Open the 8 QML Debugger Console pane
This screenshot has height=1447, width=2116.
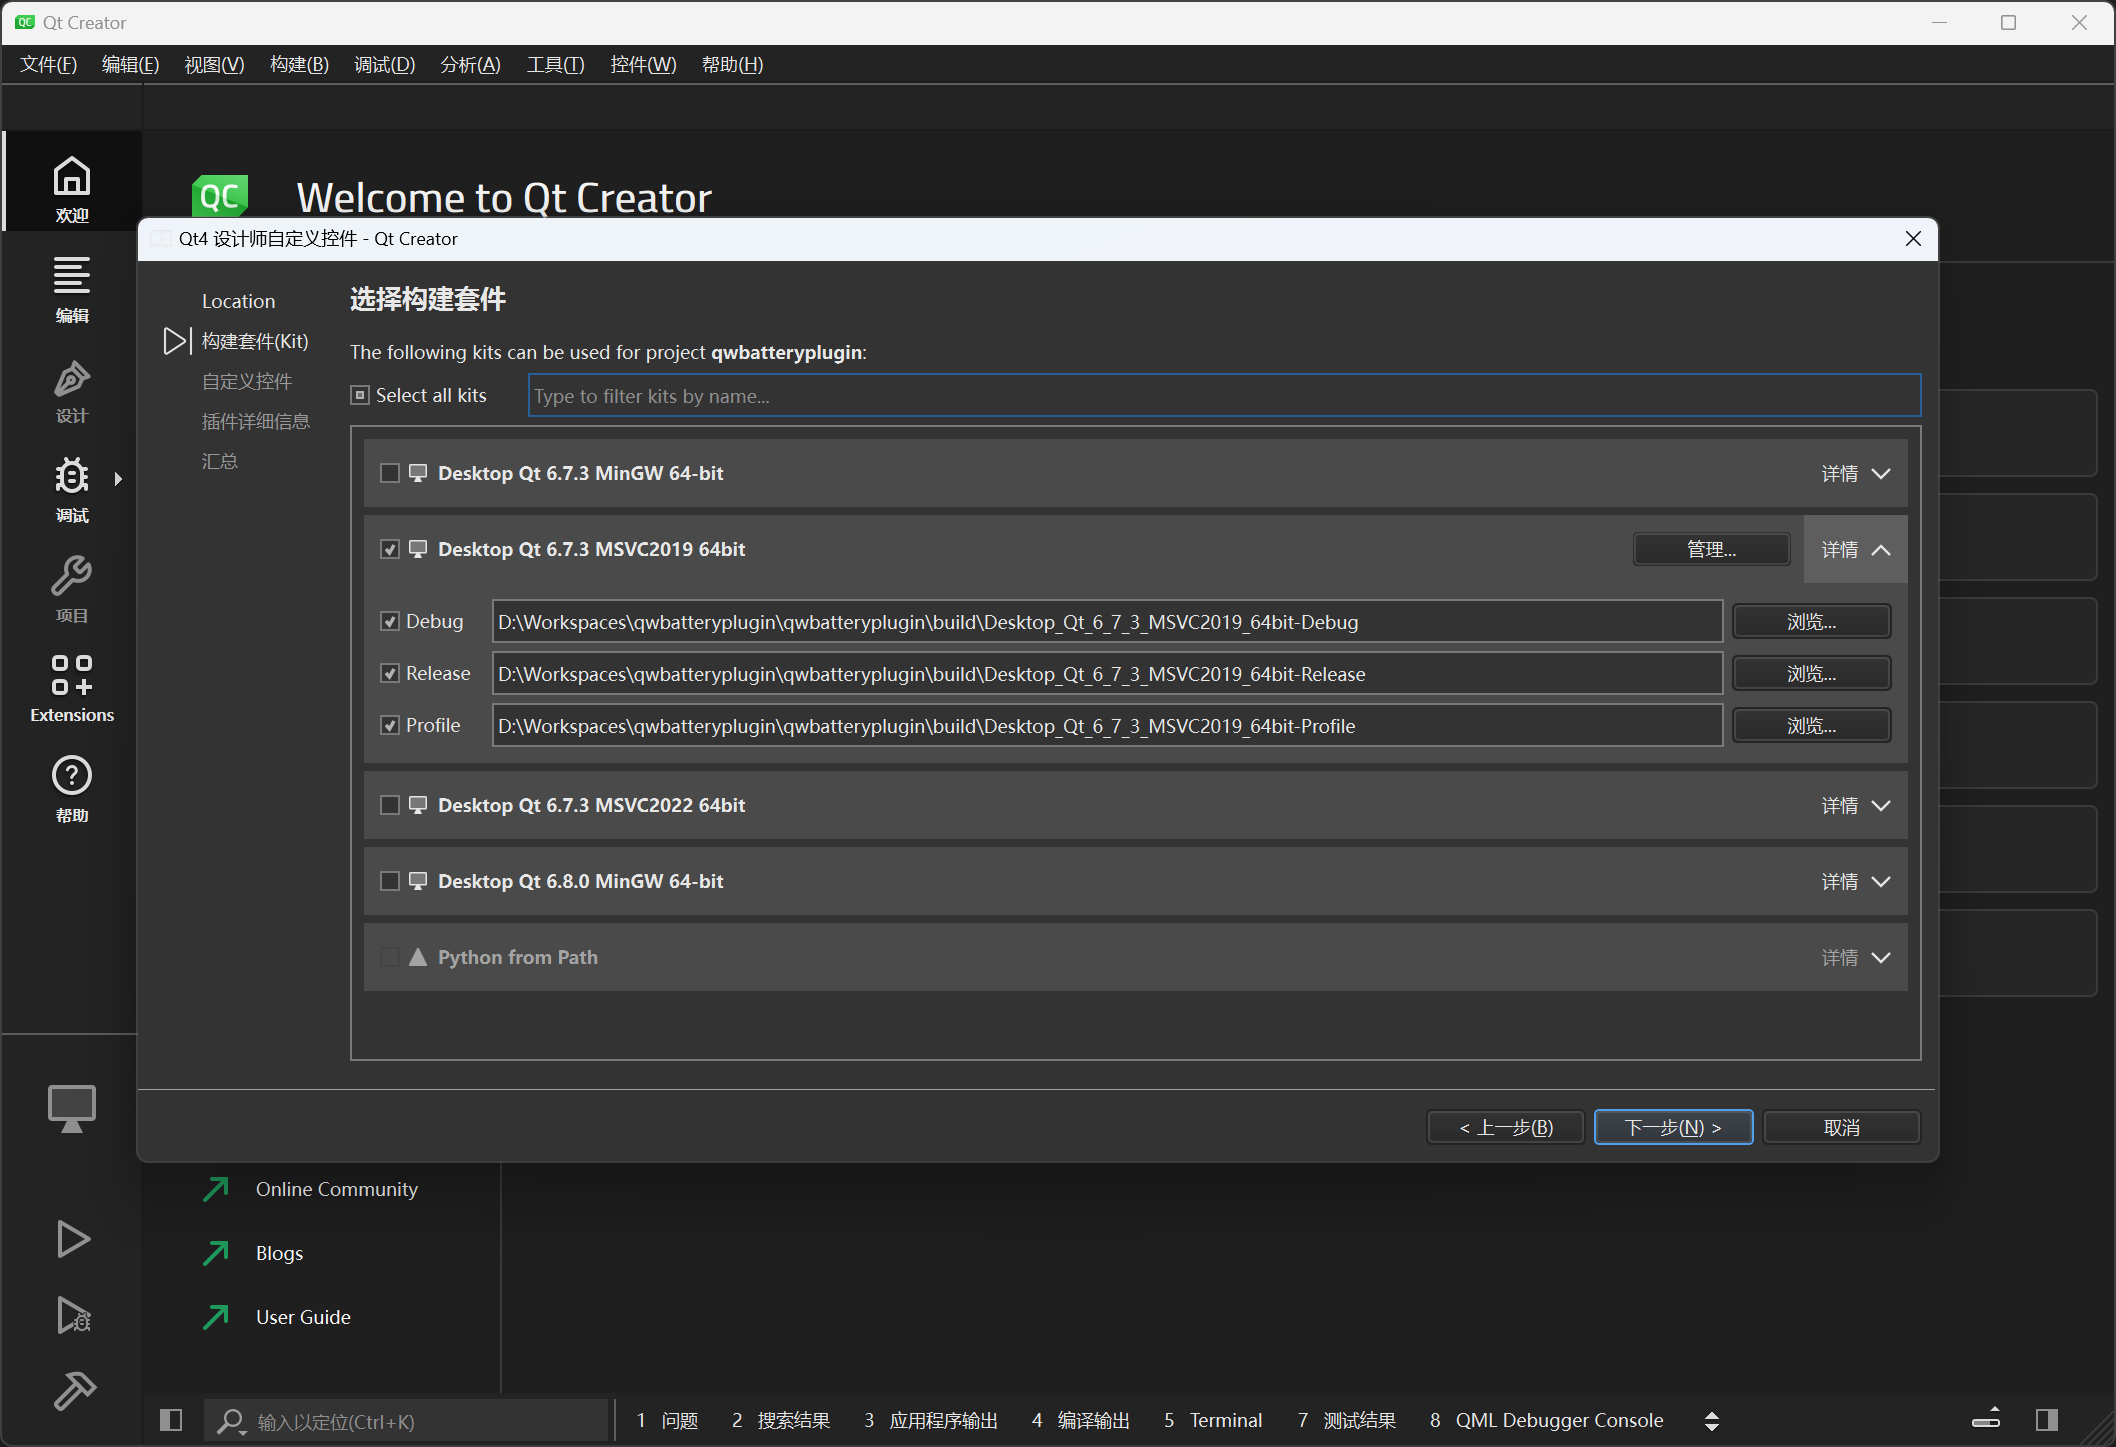(1546, 1420)
